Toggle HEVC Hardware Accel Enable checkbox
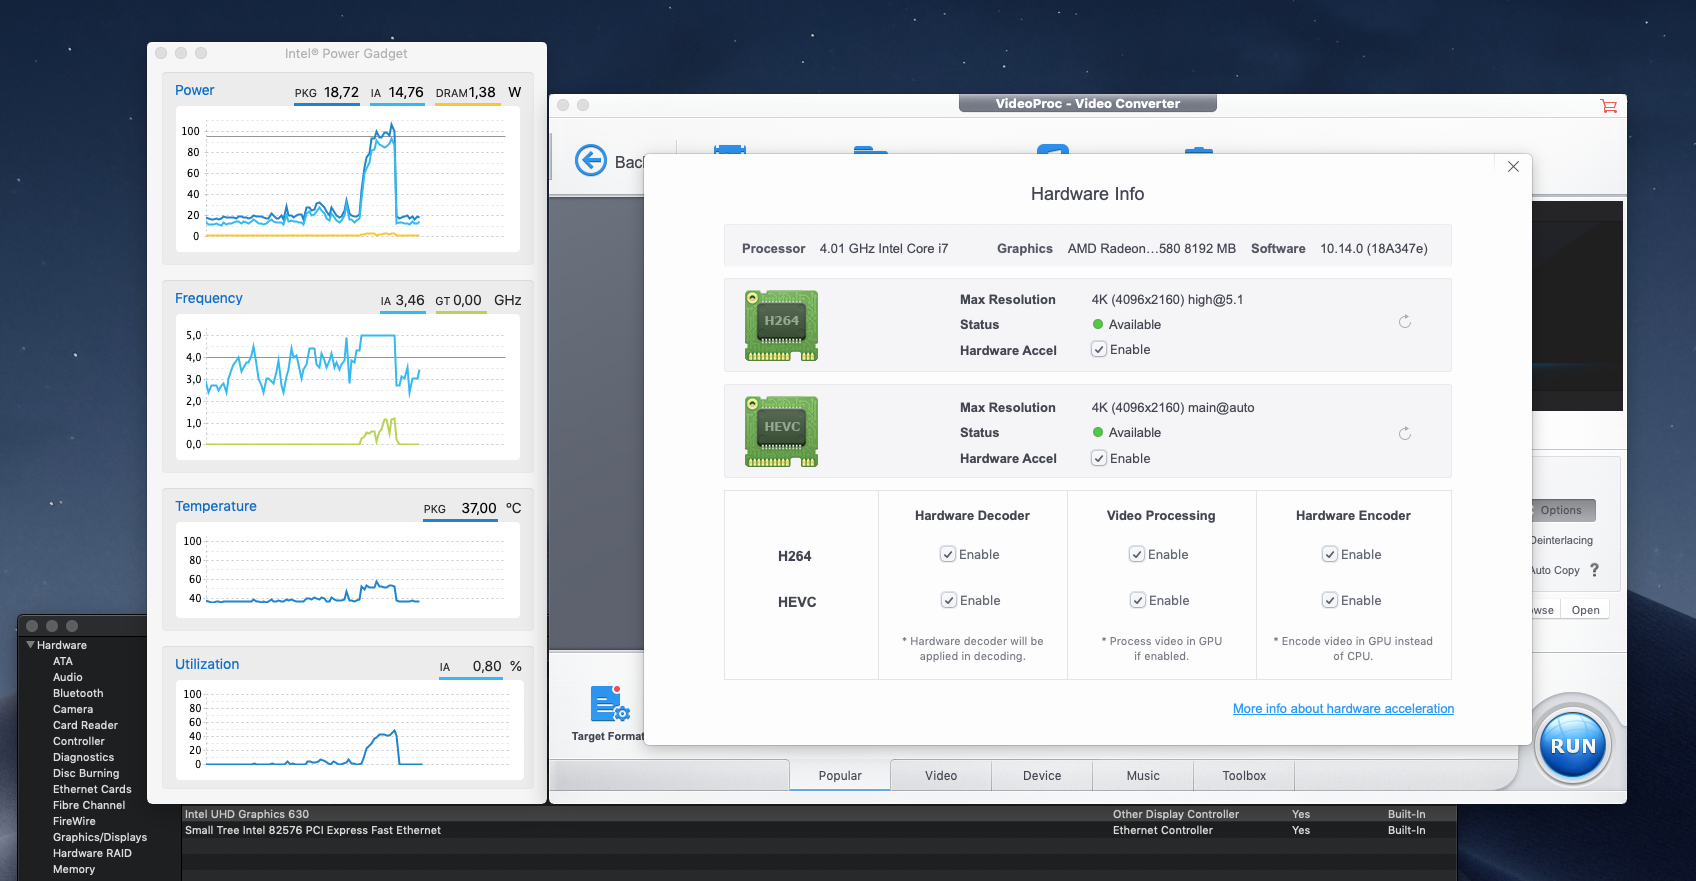Screen dimensions: 1696x881 (1099, 459)
